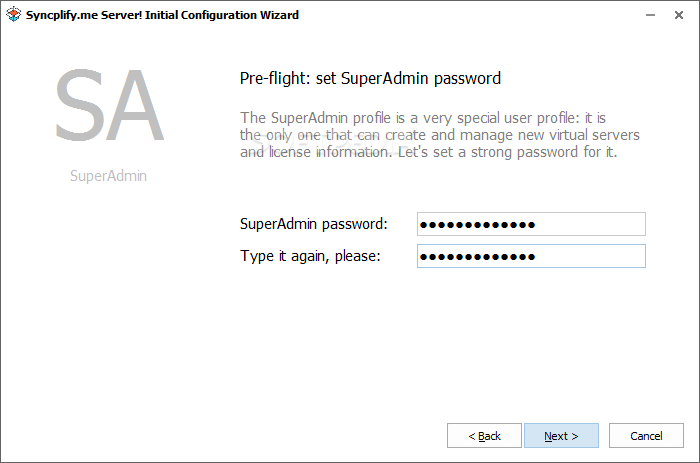
Task: Cancel the configuration wizard
Action: 646,436
